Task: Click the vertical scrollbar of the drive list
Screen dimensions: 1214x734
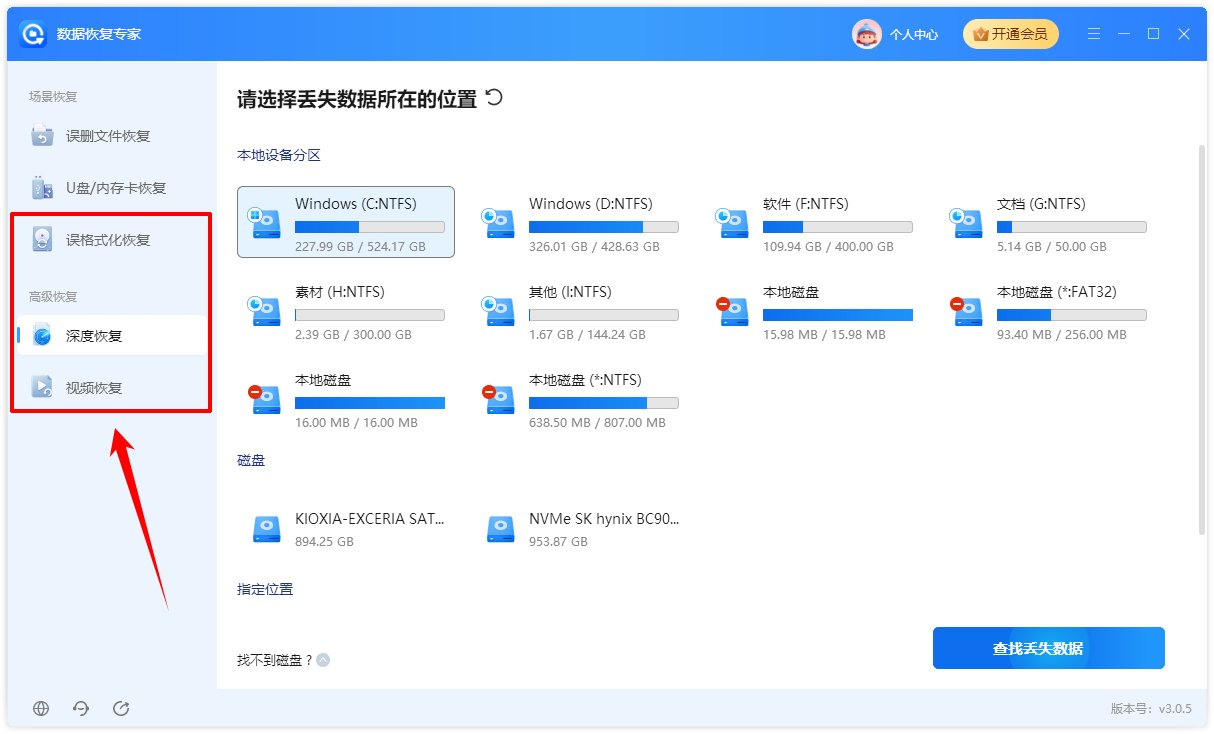Action: click(x=1202, y=340)
